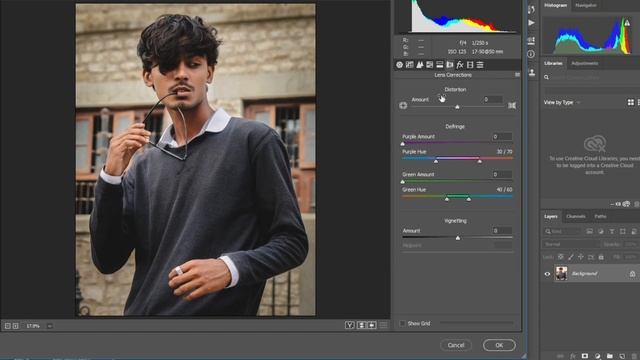Click the zoom percentage field

[x=34, y=326]
